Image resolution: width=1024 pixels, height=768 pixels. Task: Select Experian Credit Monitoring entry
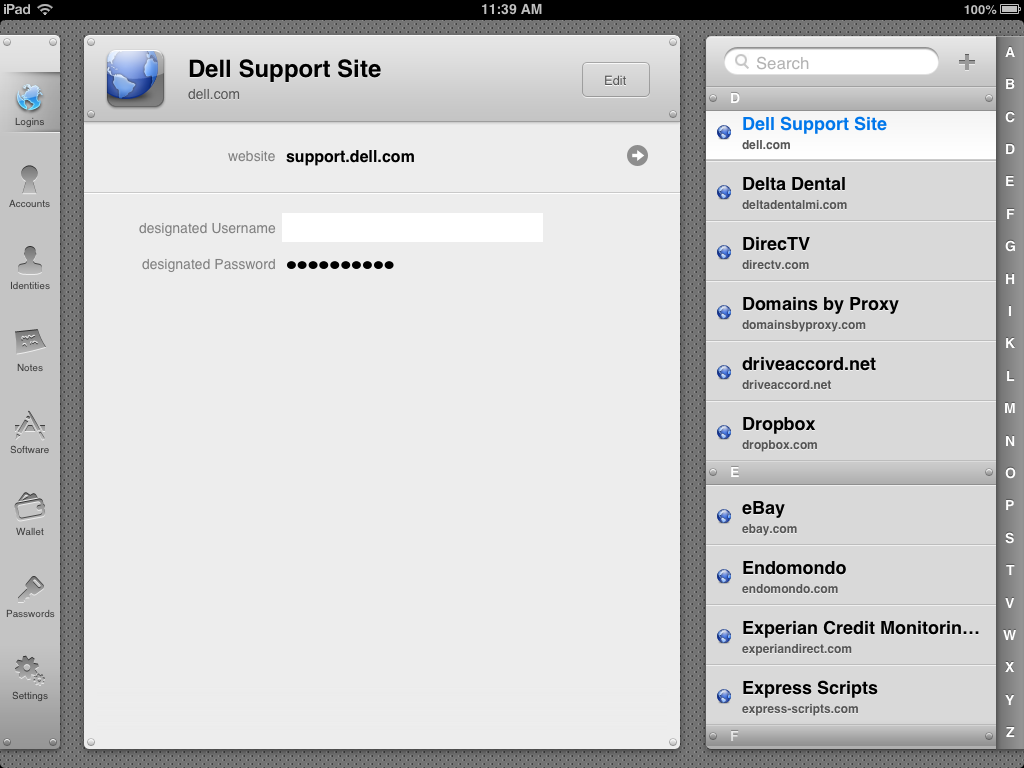click(x=850, y=636)
